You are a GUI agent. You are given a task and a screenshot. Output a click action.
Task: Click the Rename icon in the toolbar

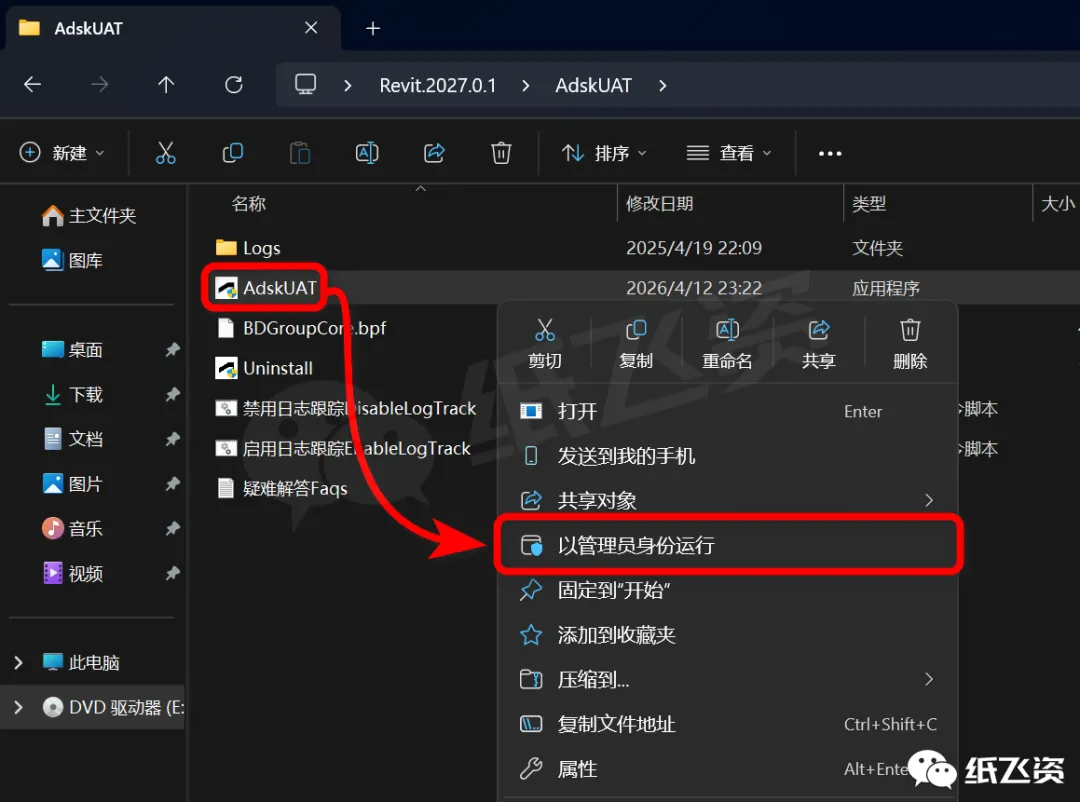(x=367, y=153)
